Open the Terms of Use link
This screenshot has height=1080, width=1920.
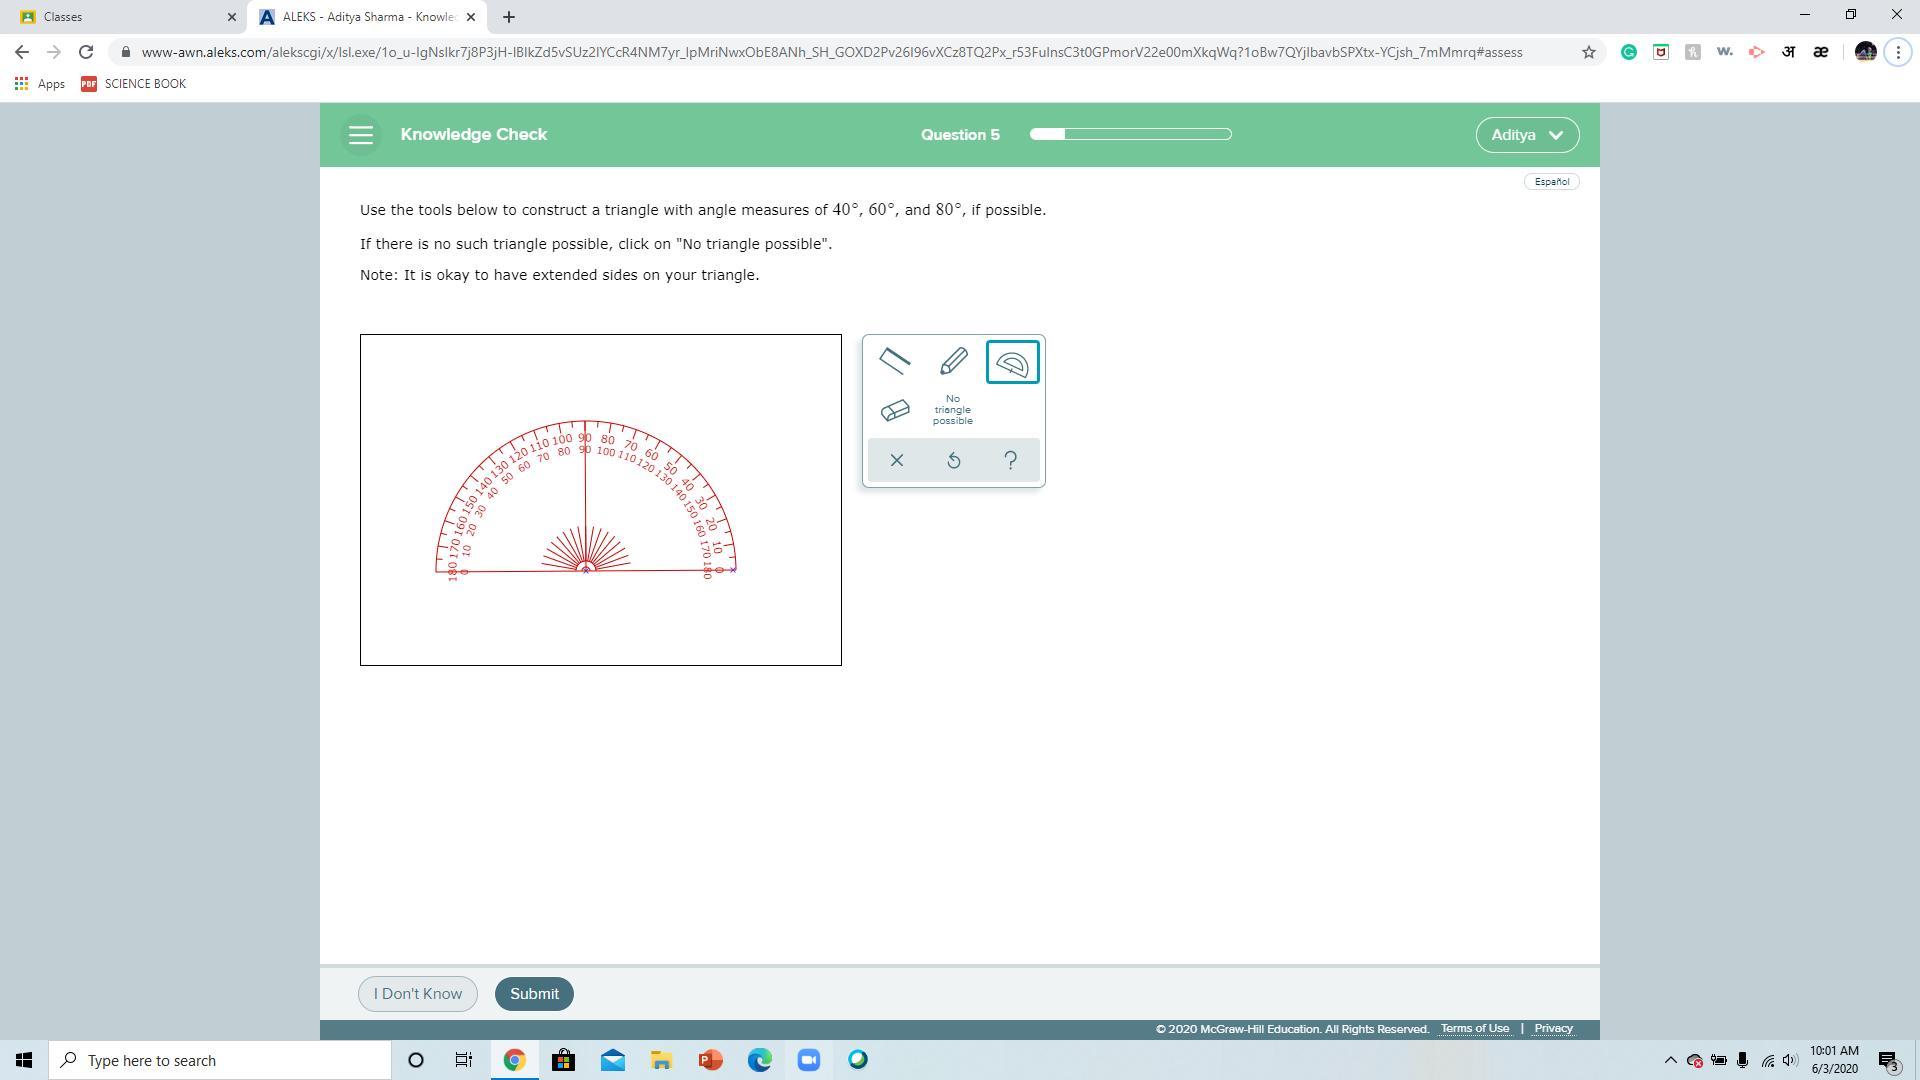1474,1028
